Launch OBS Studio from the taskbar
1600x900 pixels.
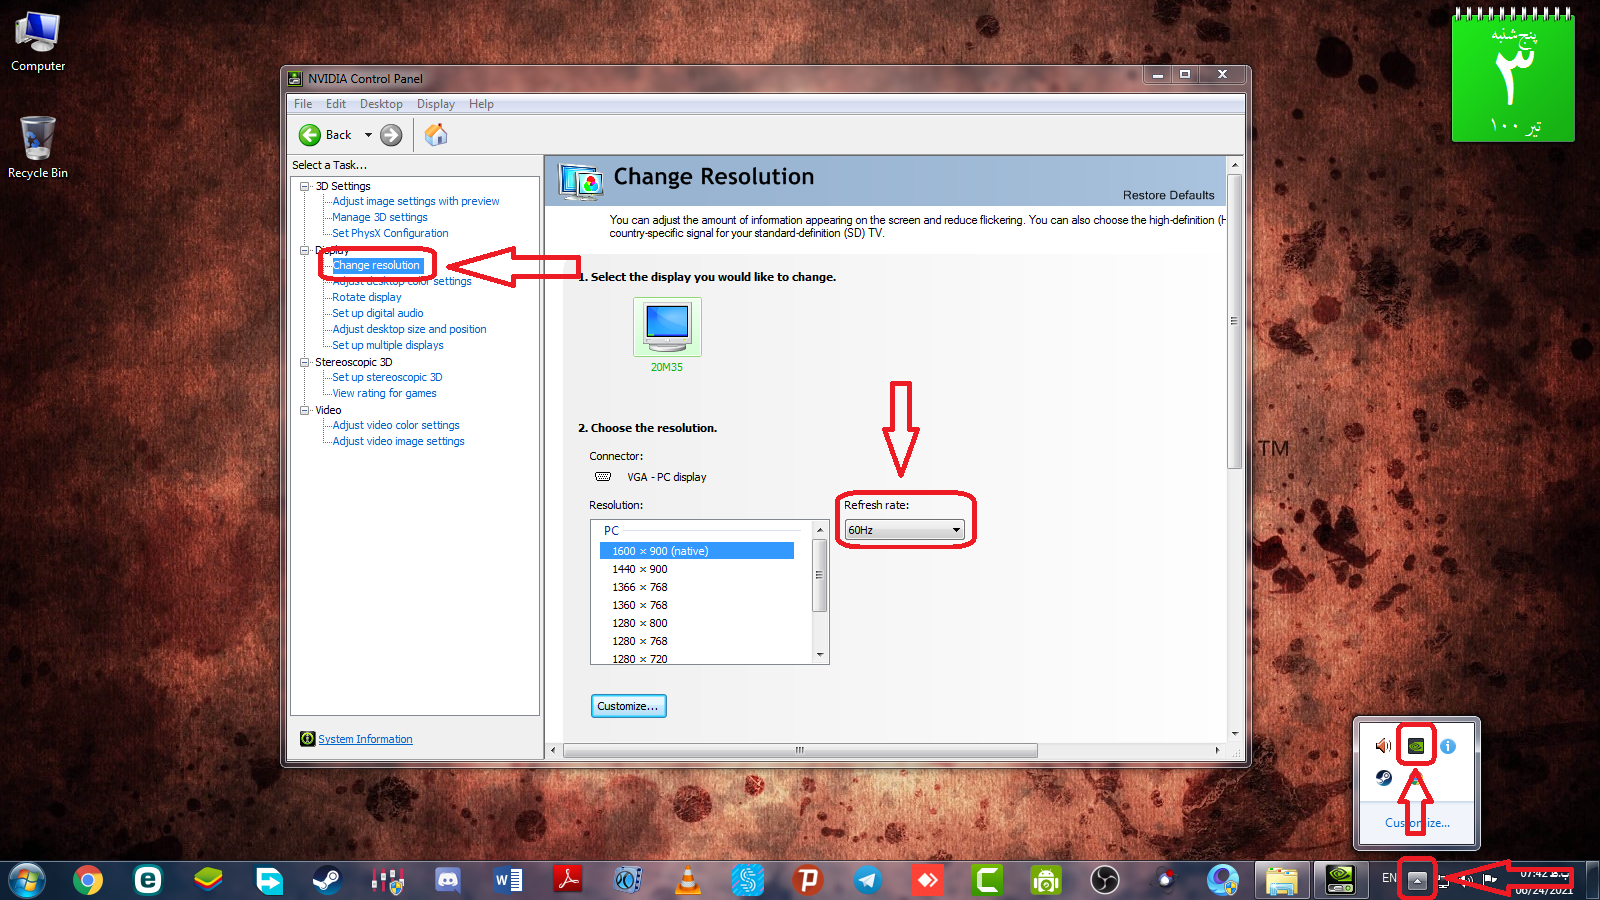click(1105, 880)
